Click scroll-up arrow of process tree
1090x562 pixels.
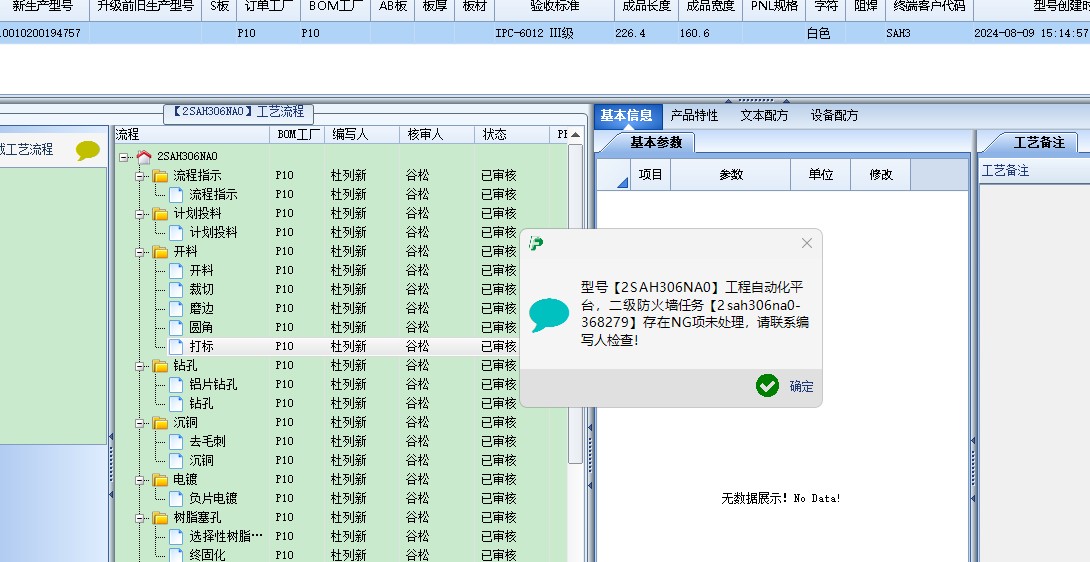coord(575,135)
